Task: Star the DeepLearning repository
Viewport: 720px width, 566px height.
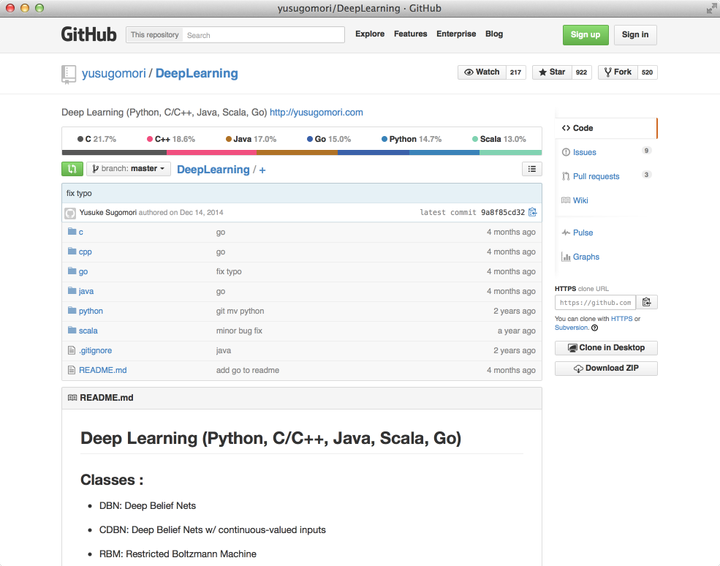Action: 551,72
